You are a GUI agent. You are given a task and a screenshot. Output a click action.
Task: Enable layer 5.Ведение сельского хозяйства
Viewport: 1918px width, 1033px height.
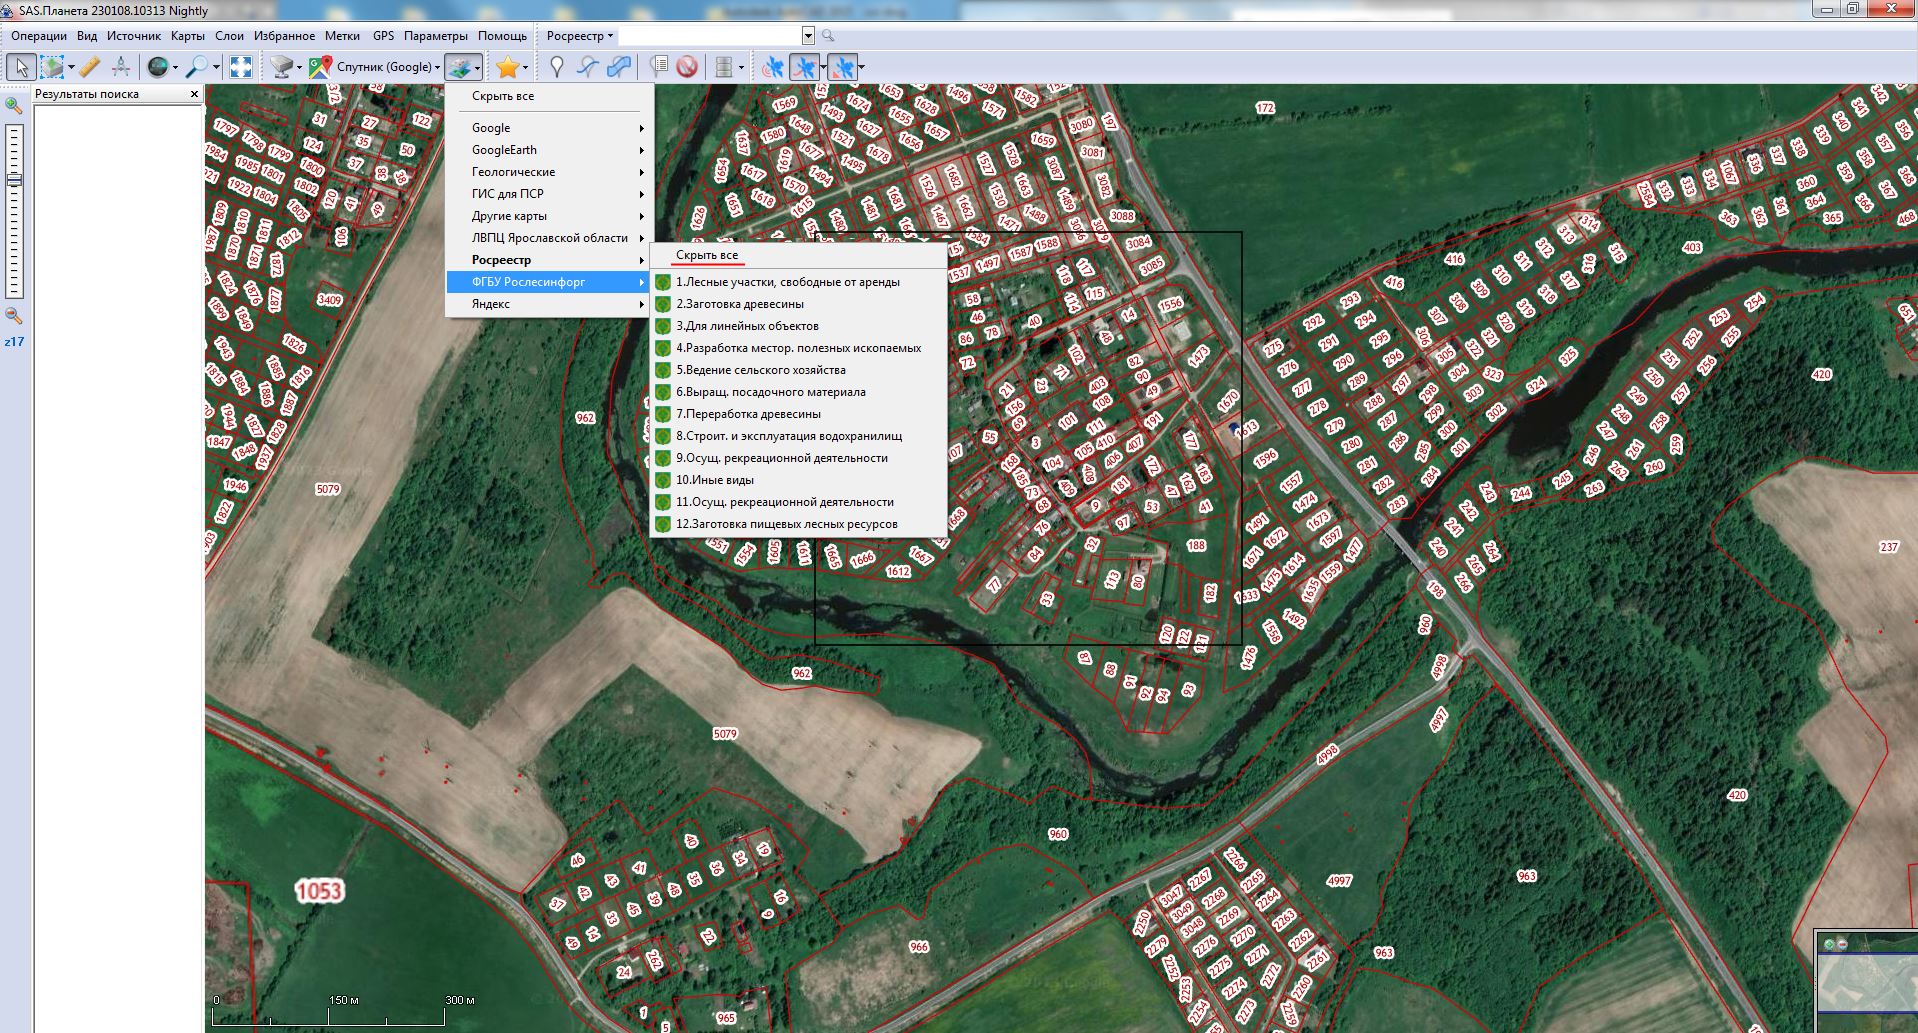[x=760, y=370]
